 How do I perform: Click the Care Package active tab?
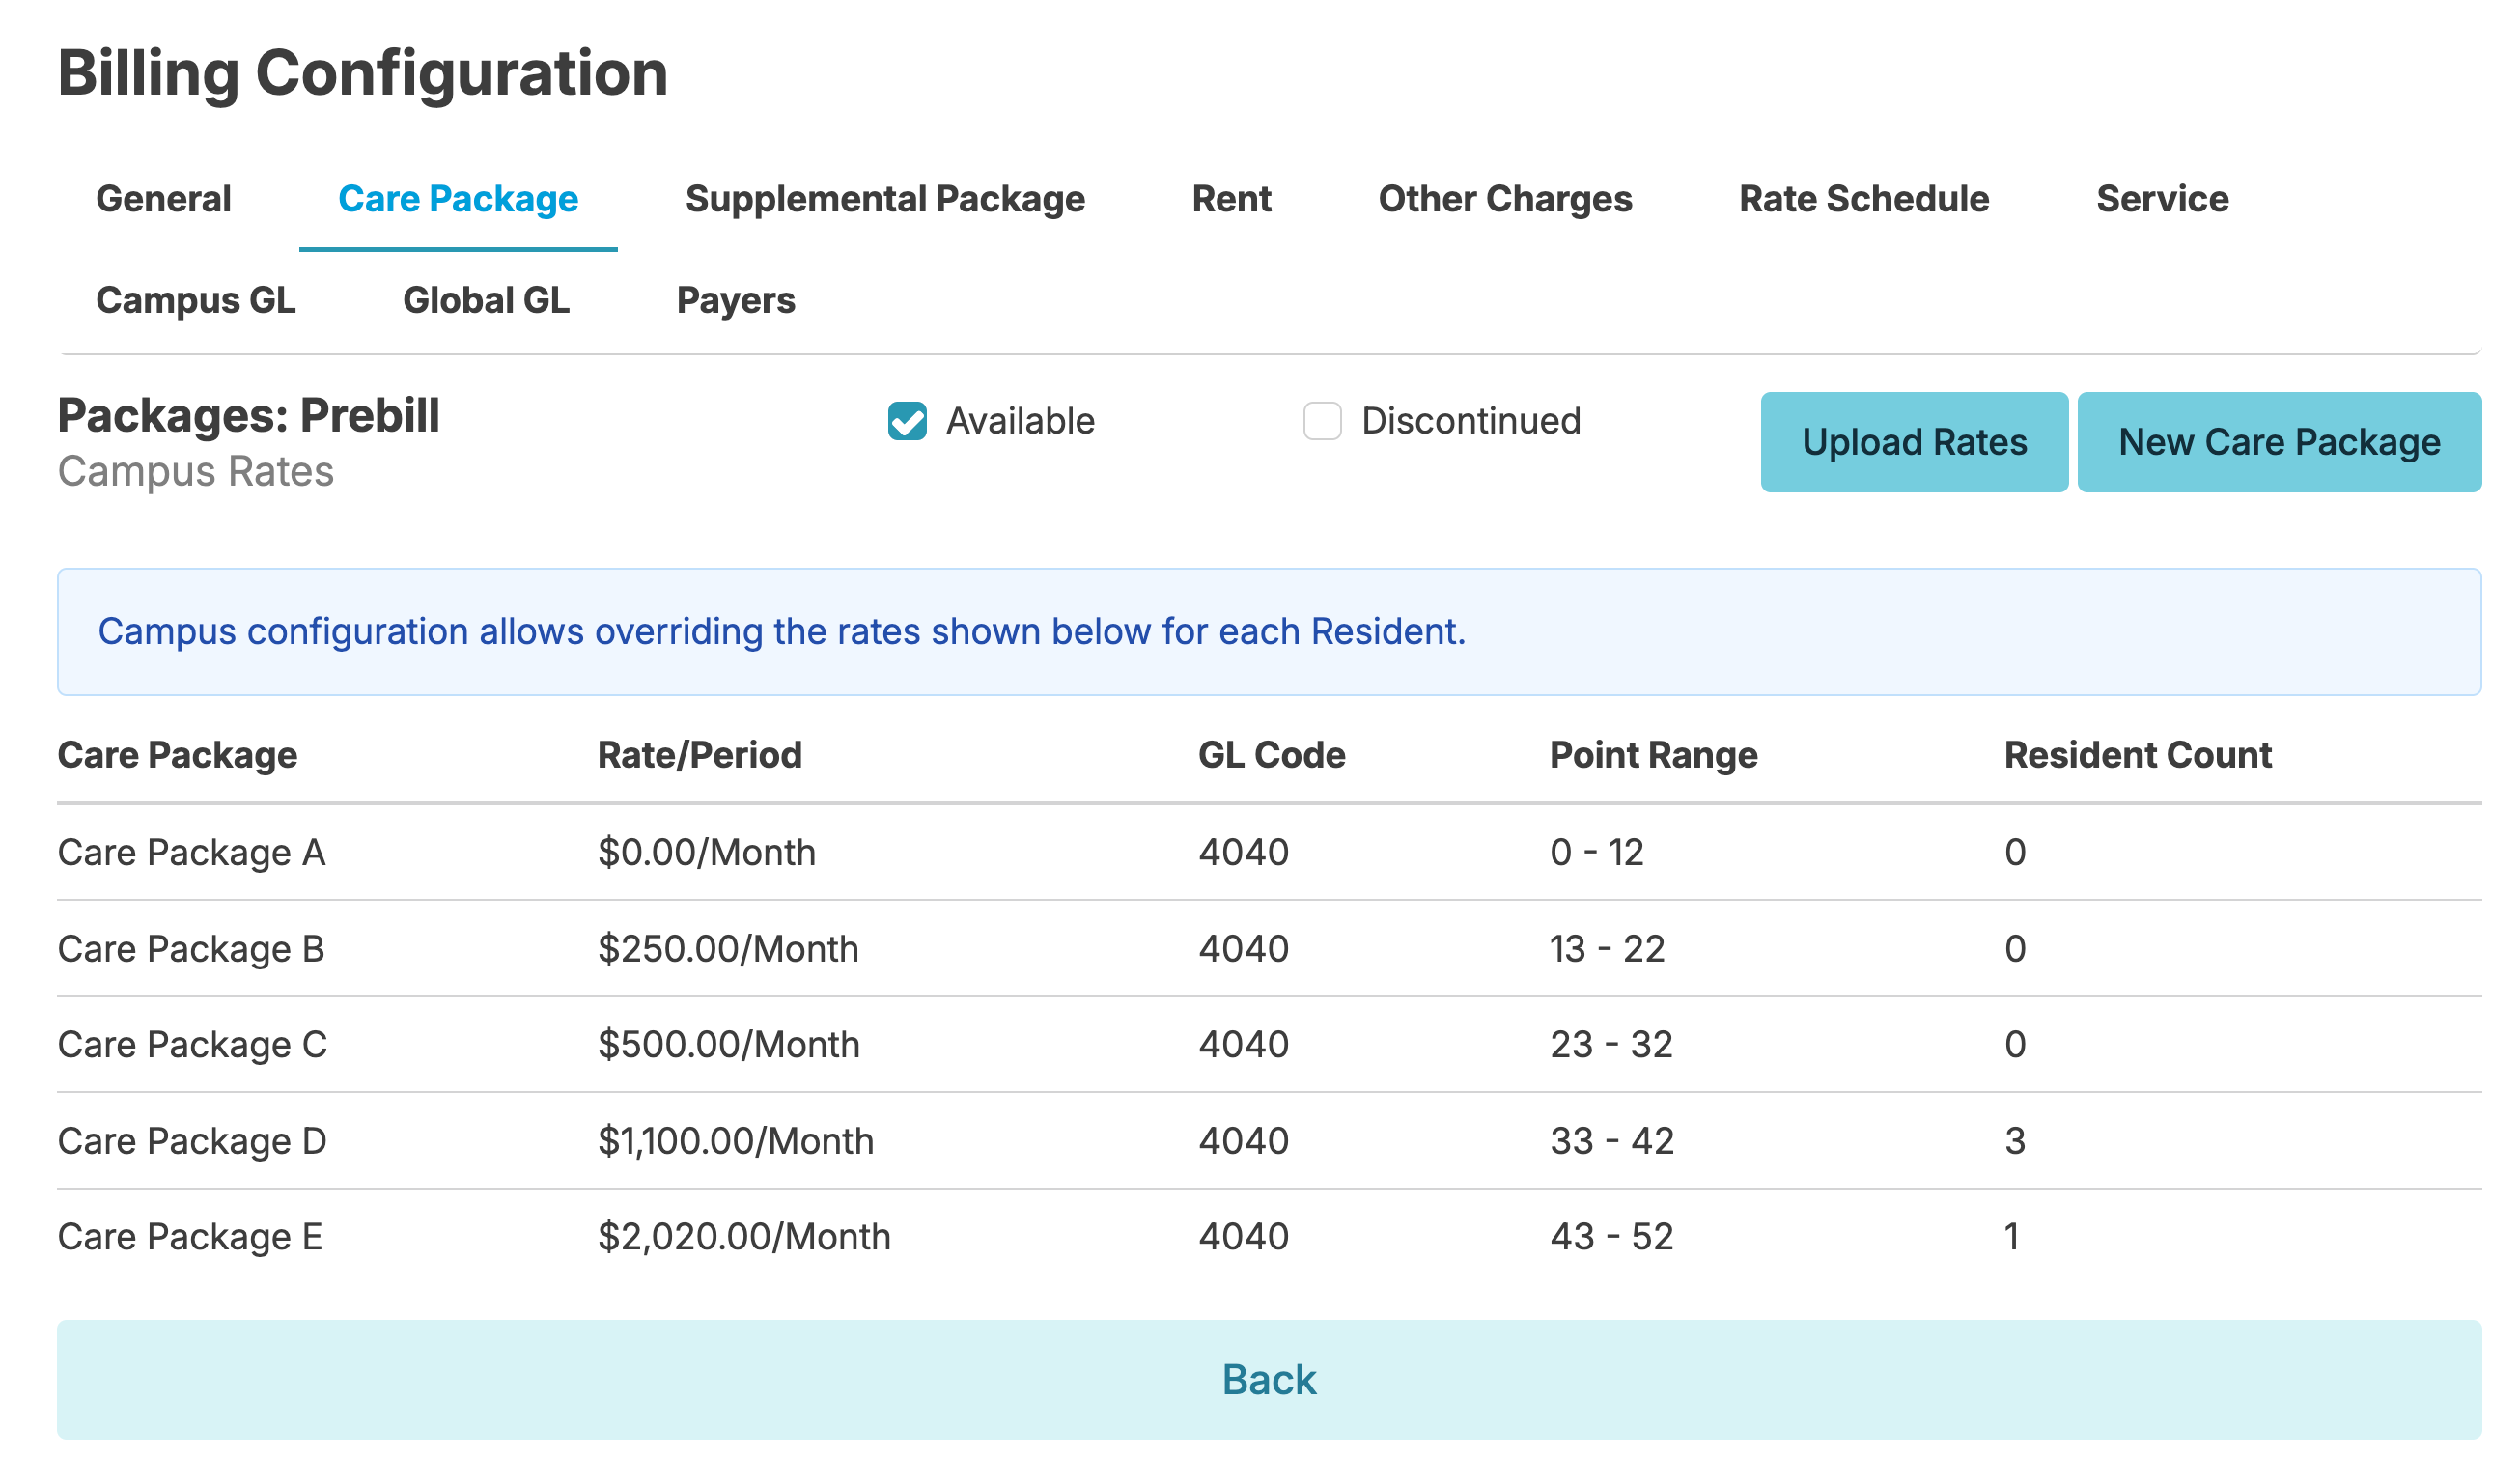[x=458, y=199]
